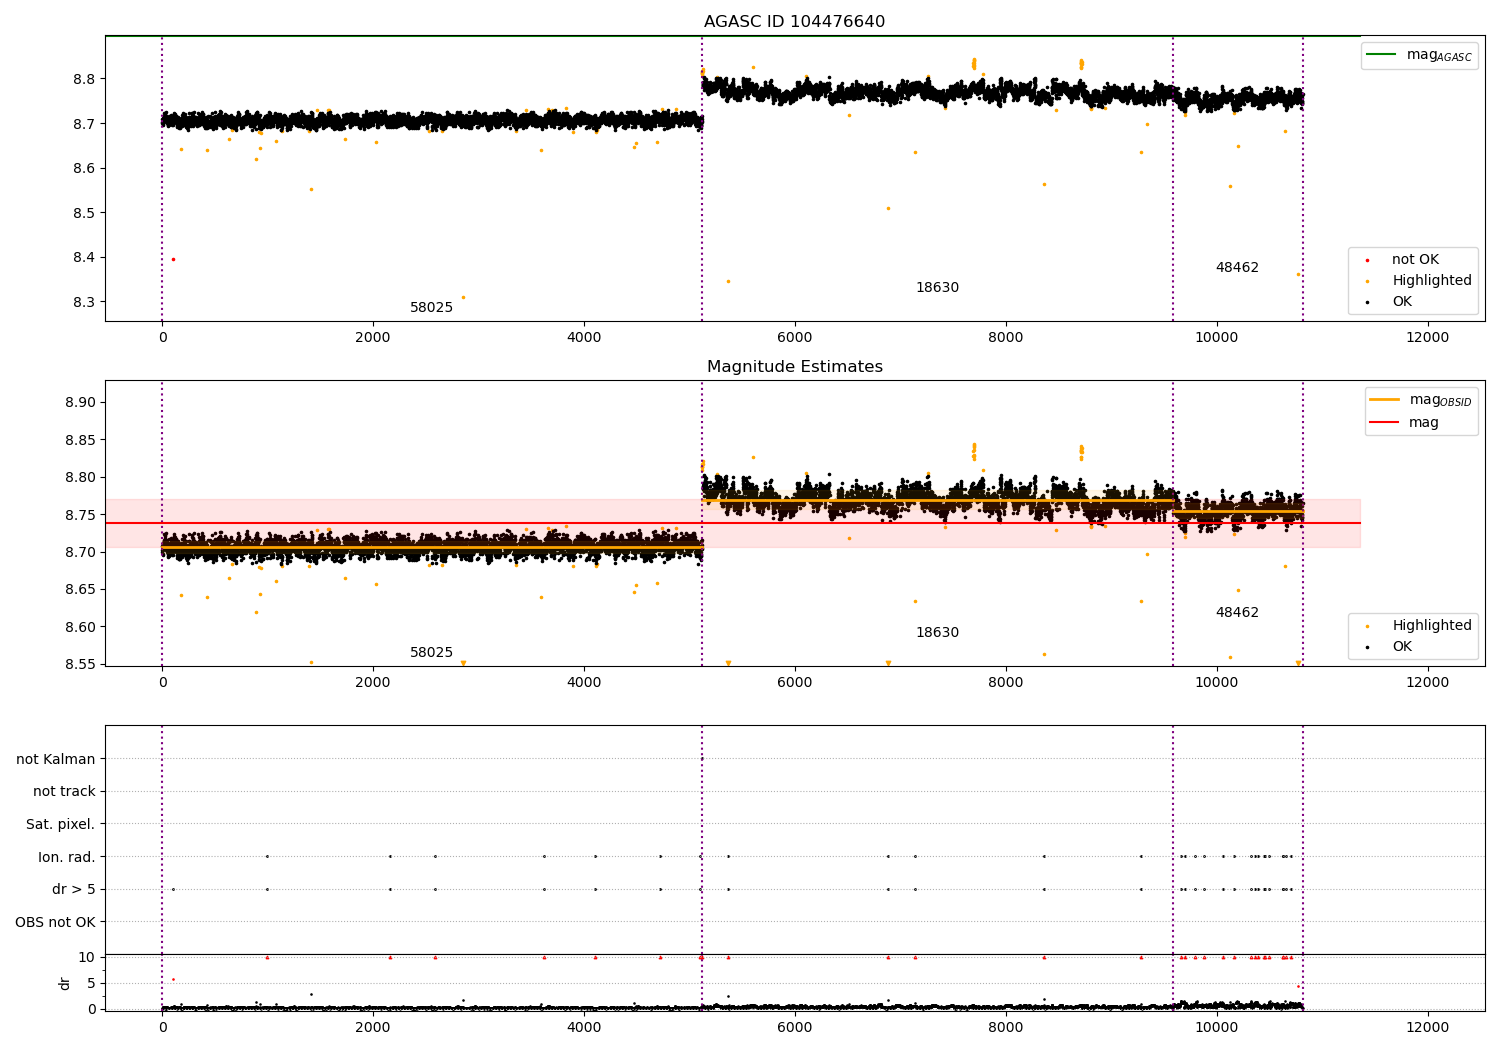Click the 8.75 y-axis tick in middle plot
The width and height of the screenshot is (1500, 1050).
[x=80, y=515]
